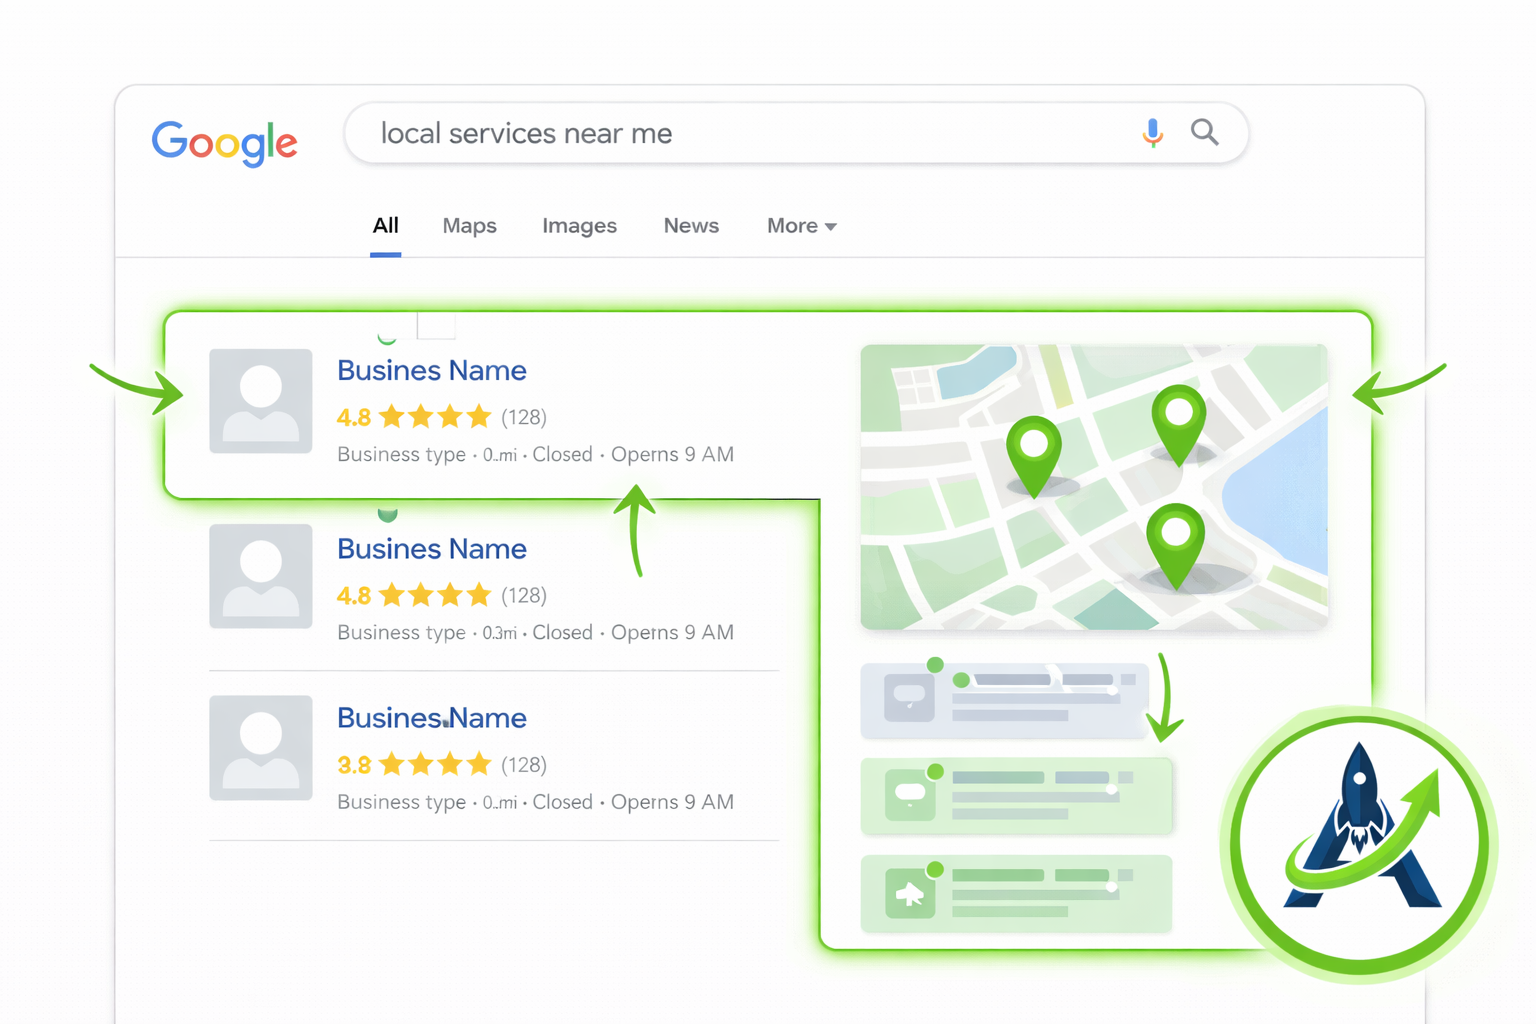
Task: Click the magnifying glass search icon
Action: 1204,132
